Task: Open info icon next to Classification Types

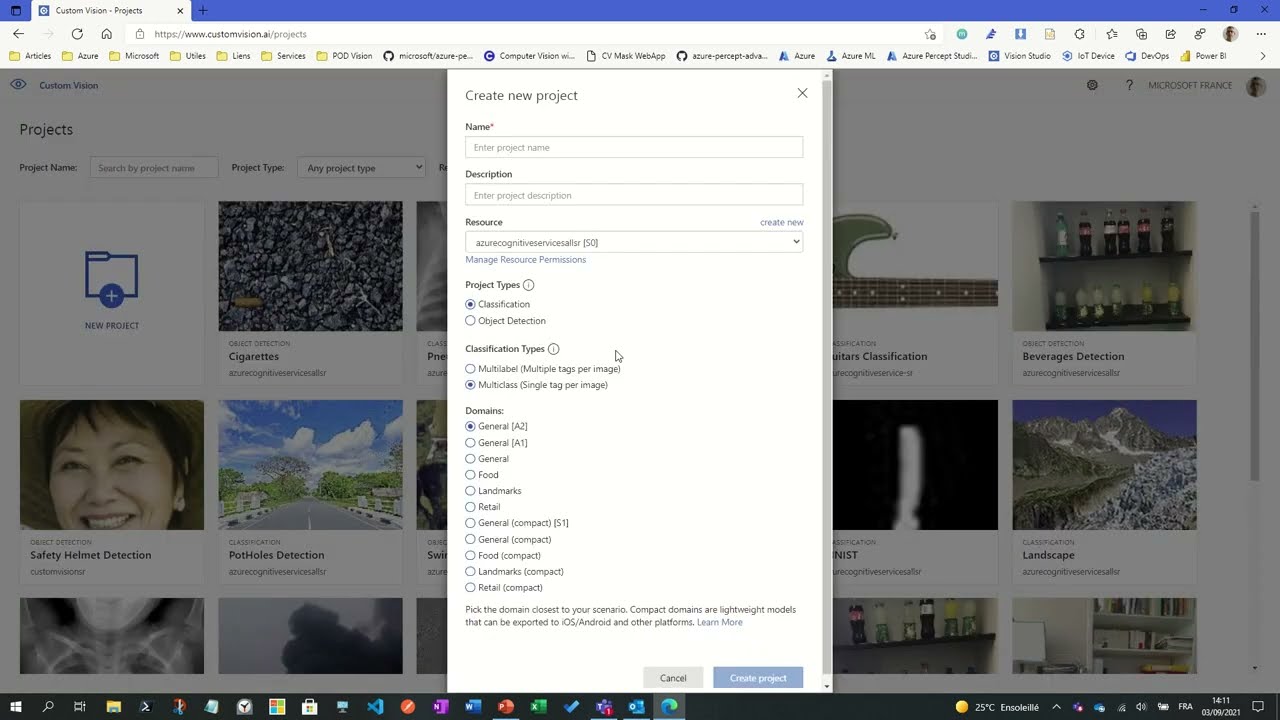Action: [553, 349]
